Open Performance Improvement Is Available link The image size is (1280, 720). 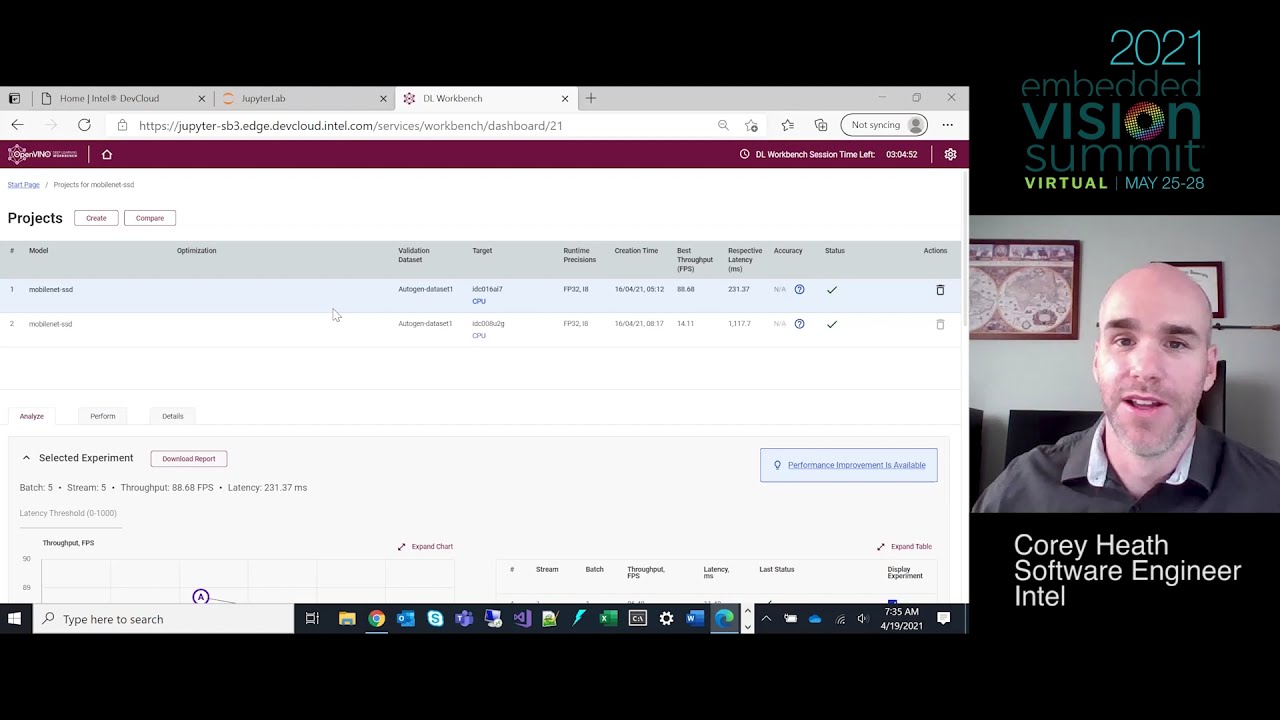pos(856,465)
